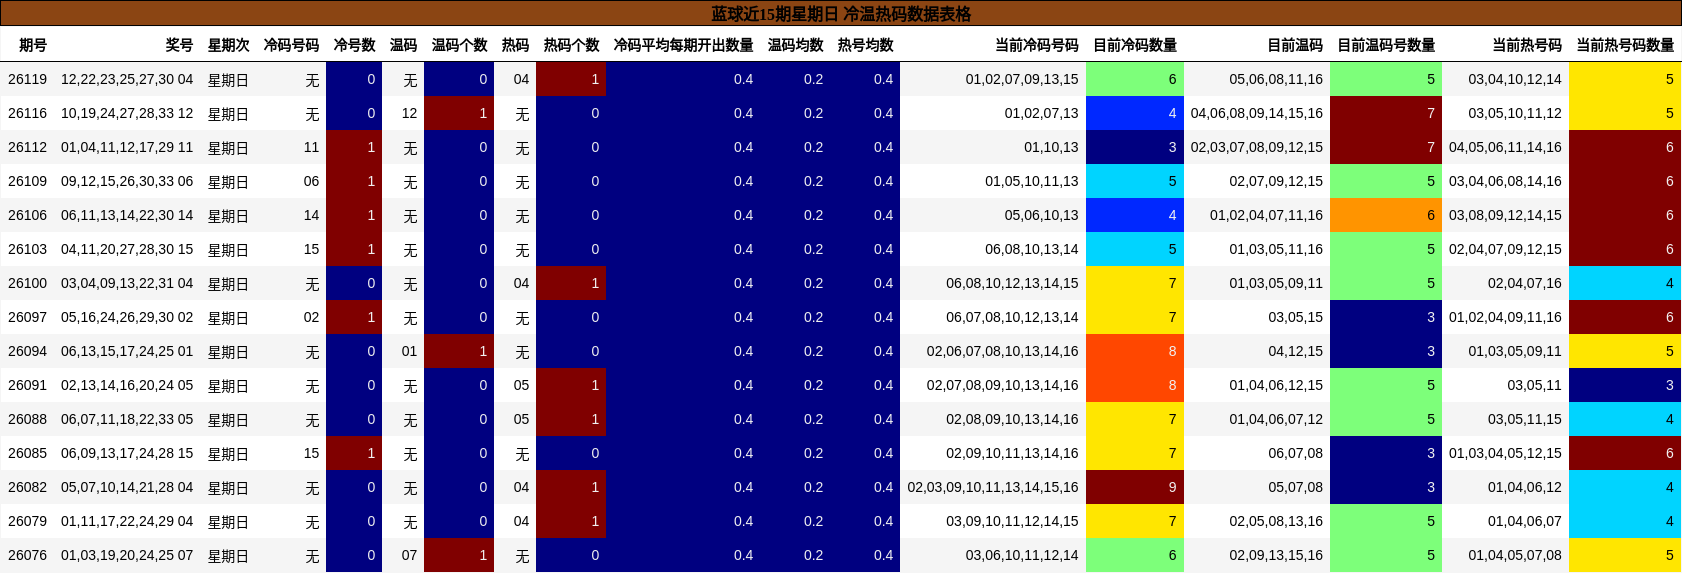Click hot numbers 01,04,05,07,08
Image resolution: width=1682 pixels, height=573 pixels.
tap(1515, 555)
